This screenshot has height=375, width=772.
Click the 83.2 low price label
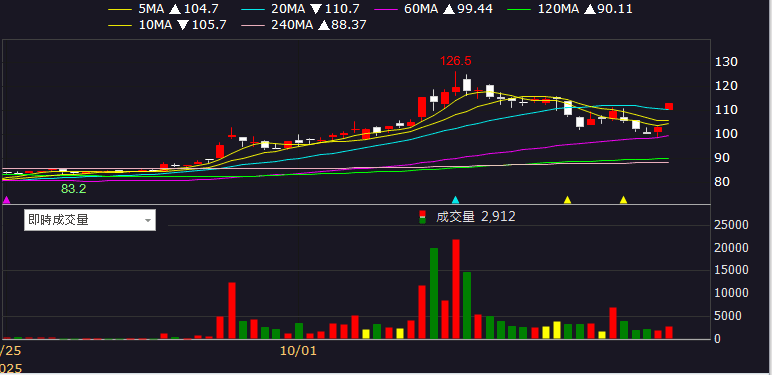(x=73, y=188)
